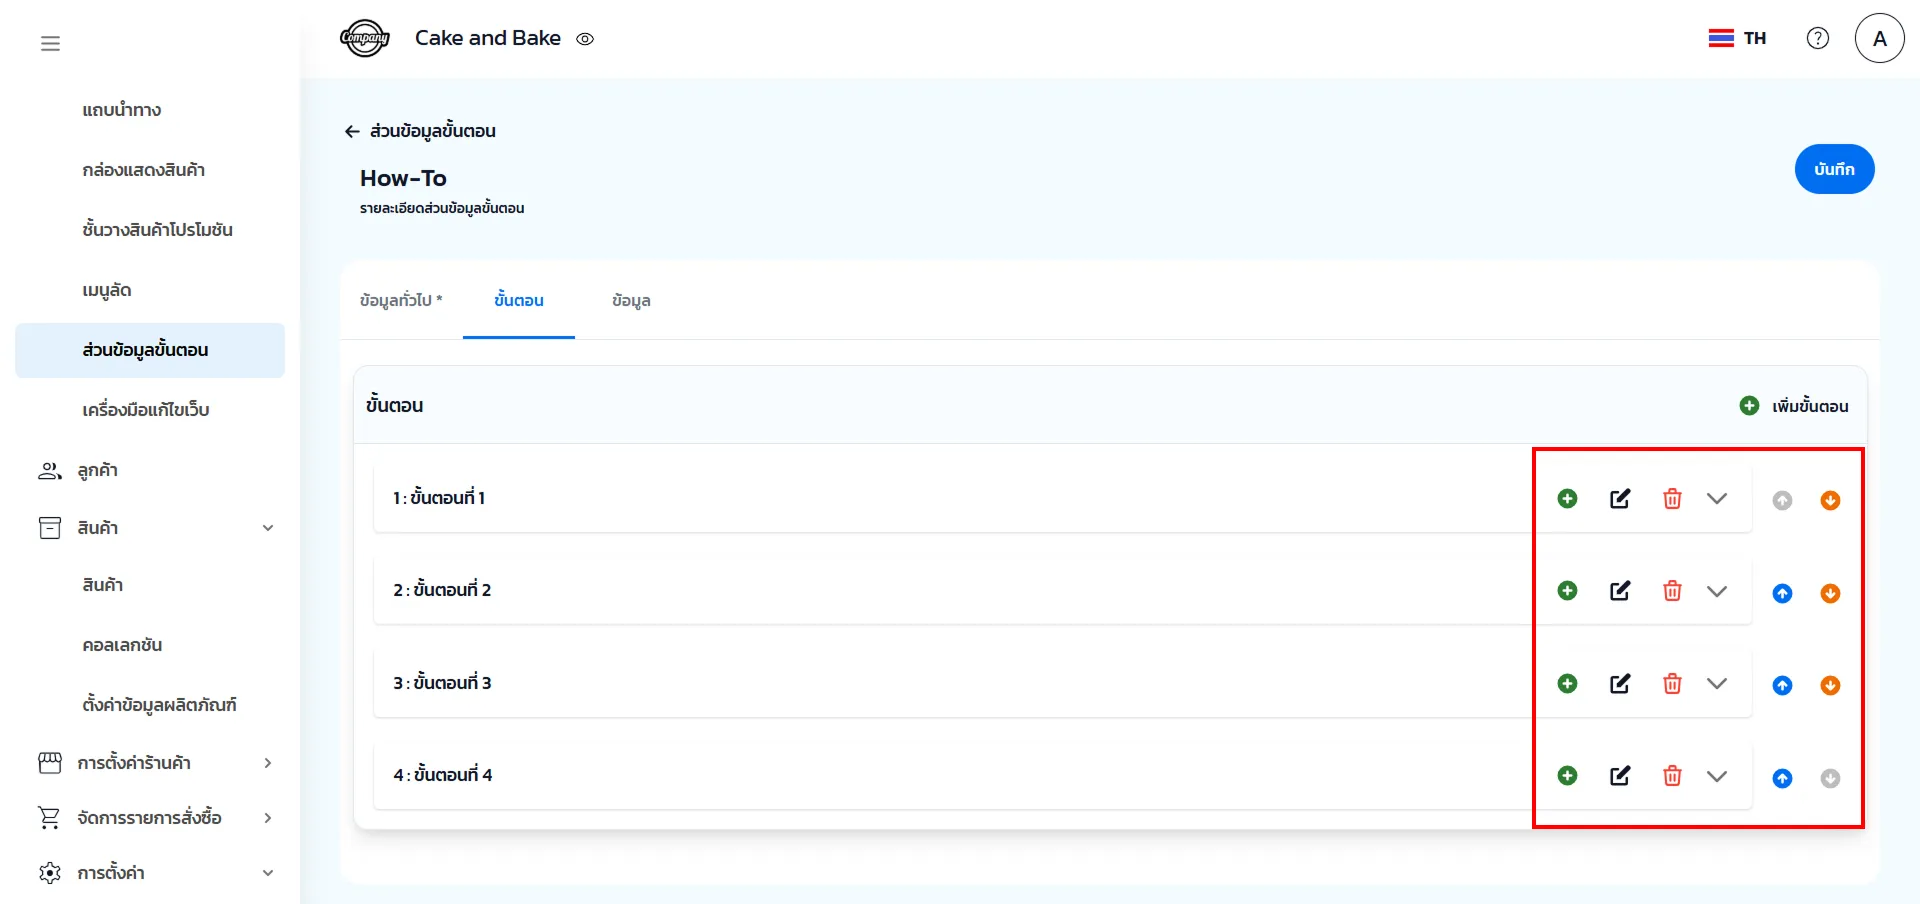Delete step 3 with the trash icon
1920x904 pixels.
point(1672,684)
